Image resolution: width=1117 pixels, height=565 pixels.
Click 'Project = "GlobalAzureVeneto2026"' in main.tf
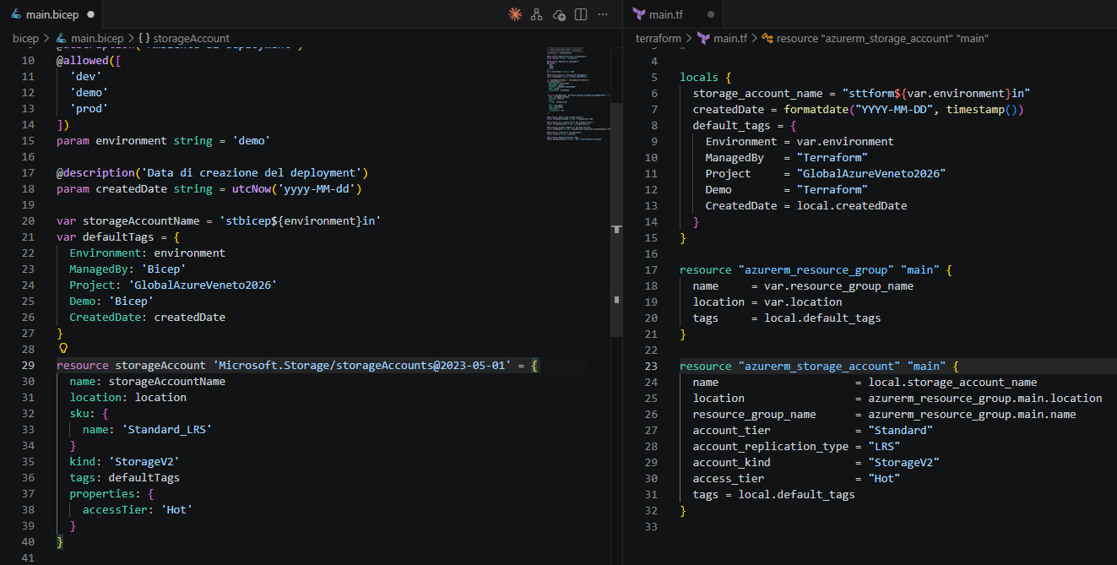(826, 174)
